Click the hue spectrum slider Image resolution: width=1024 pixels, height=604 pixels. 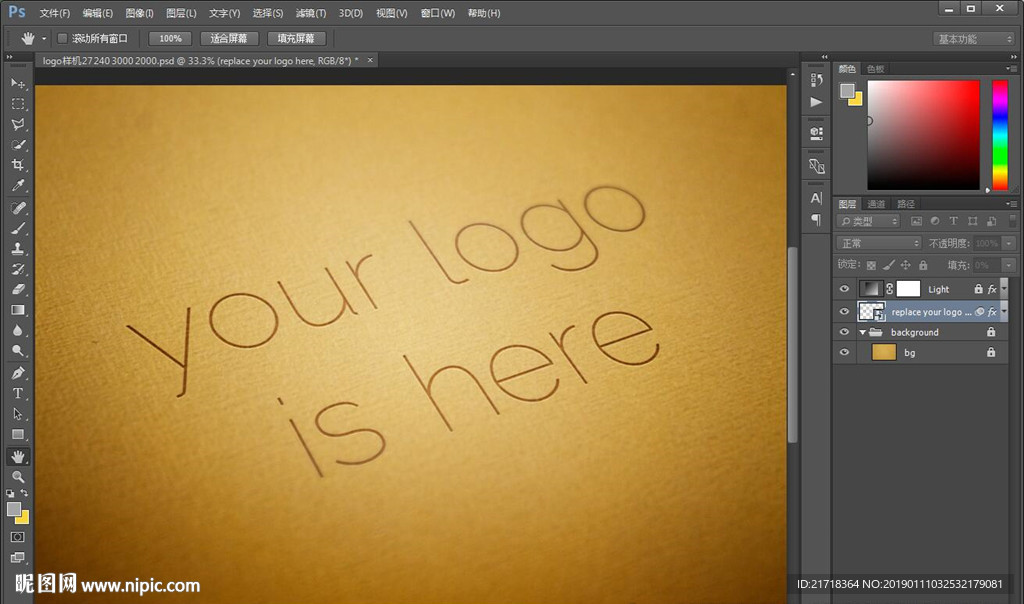point(1000,135)
